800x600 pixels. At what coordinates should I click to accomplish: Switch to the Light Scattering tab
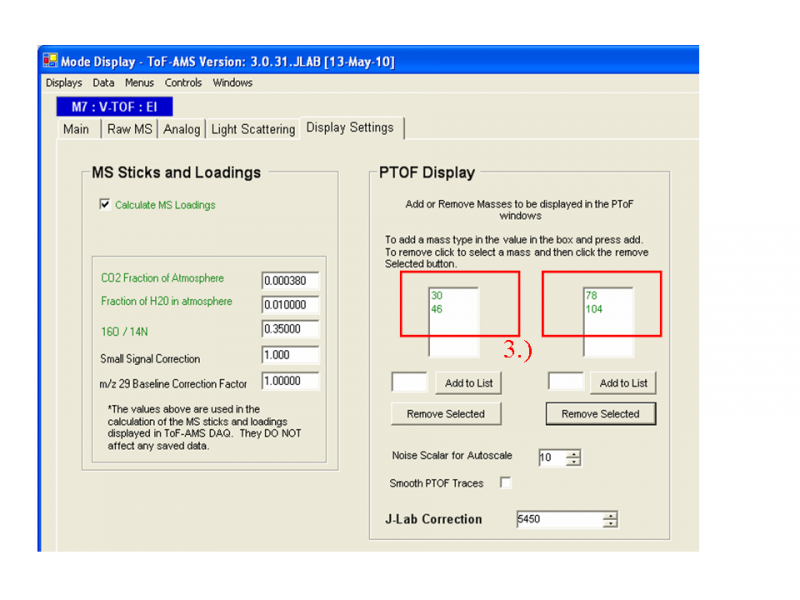pyautogui.click(x=253, y=129)
